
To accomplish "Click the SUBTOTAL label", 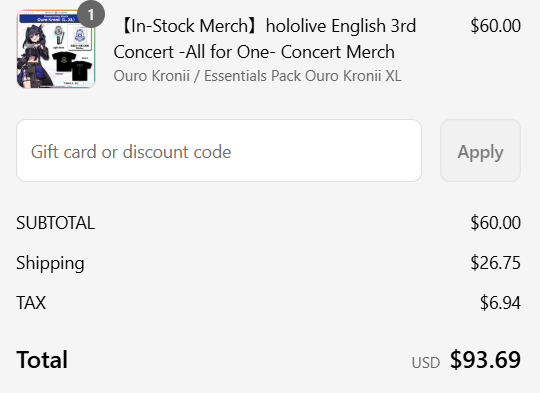I will click(55, 223).
